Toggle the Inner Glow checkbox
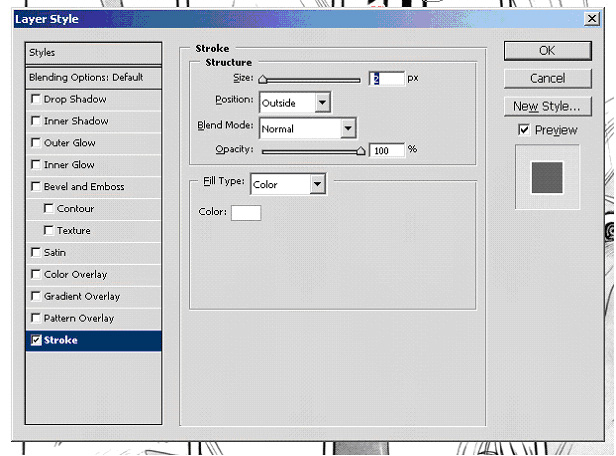Image resolution: width=616 pixels, height=456 pixels. (36, 165)
